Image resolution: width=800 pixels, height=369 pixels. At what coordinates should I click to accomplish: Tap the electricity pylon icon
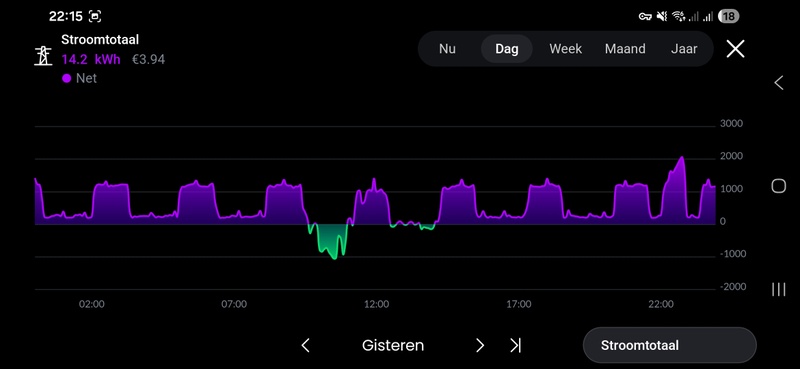[43, 56]
